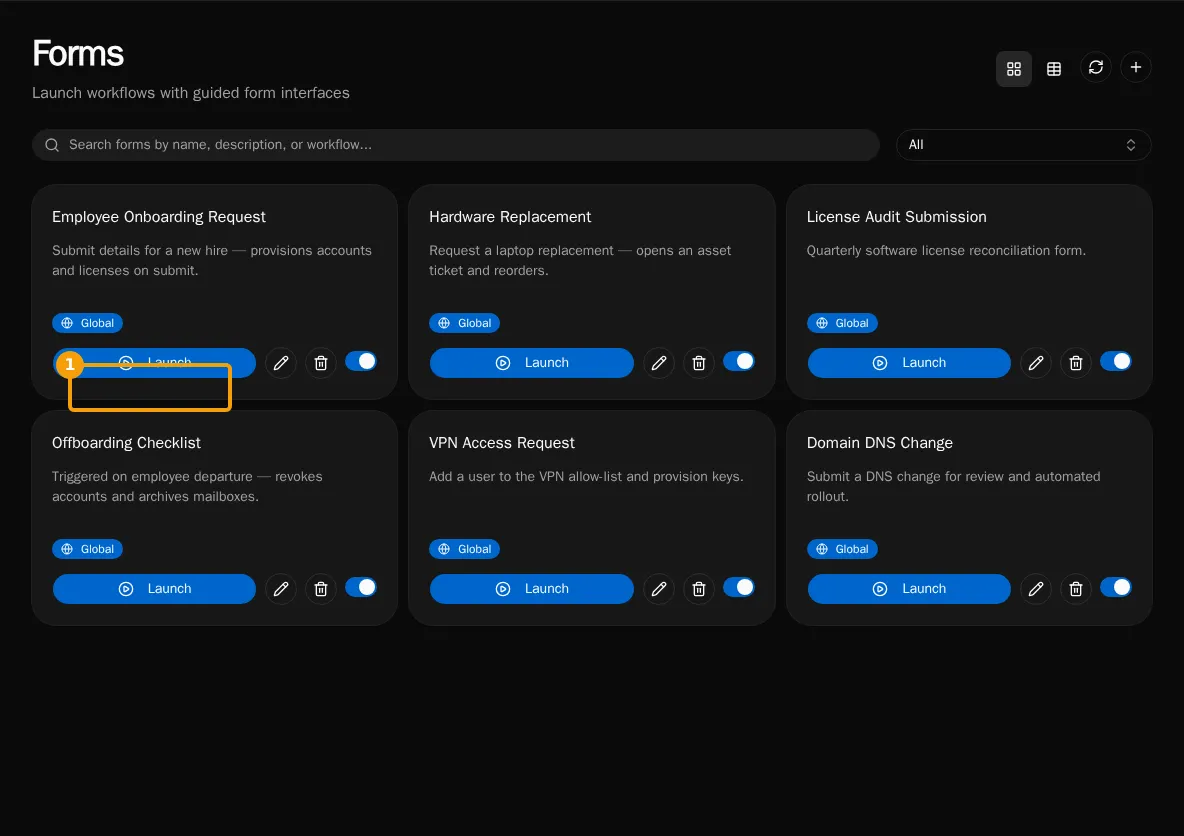Screen dimensions: 1184x836
Task: Toggle off the Hardware Replacement form
Action: pyautogui.click(x=738, y=361)
